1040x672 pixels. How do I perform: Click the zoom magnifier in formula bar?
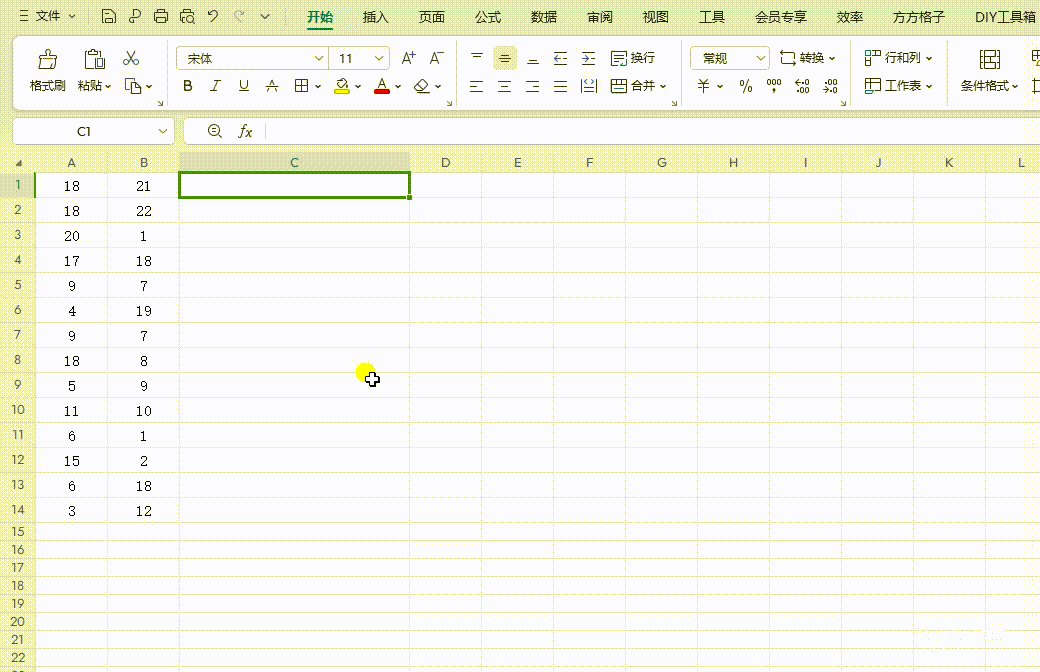214,131
